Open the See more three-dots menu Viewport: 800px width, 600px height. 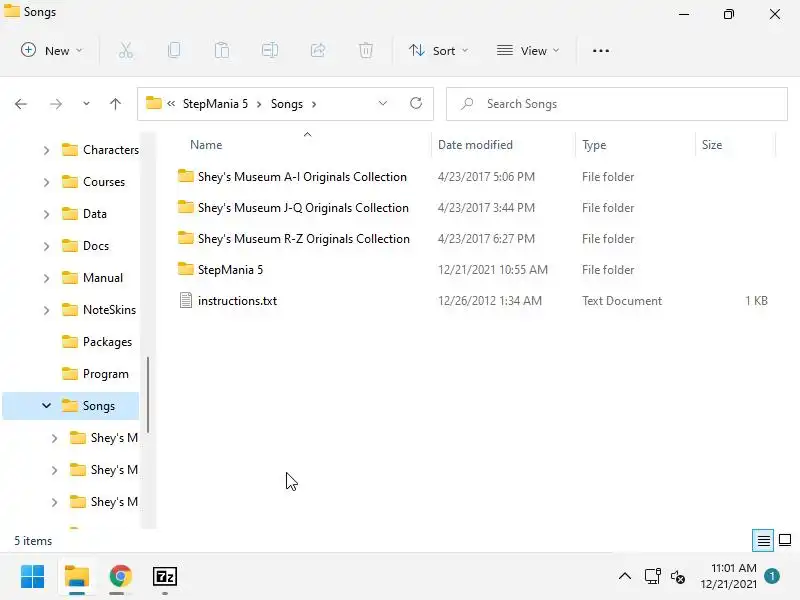(601, 51)
